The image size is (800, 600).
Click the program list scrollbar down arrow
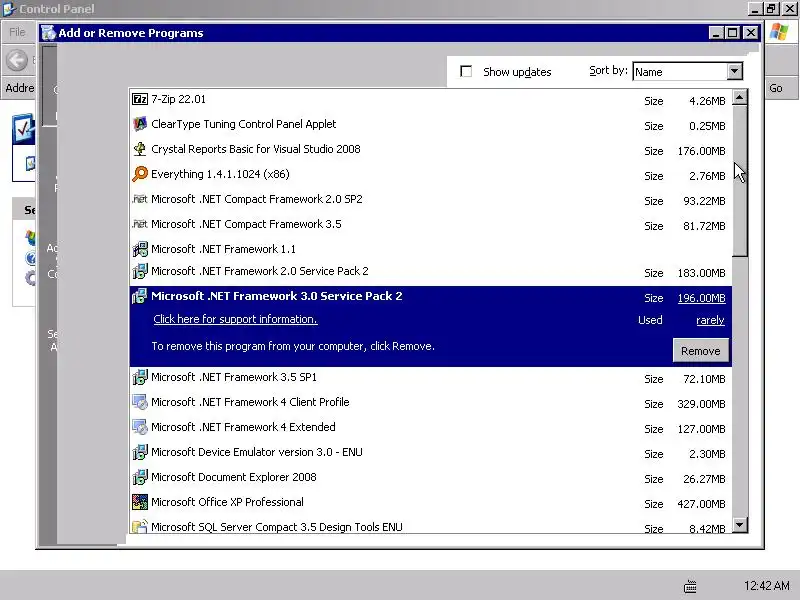[x=740, y=524]
